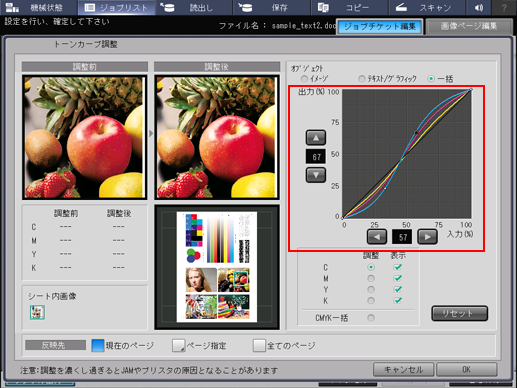The height and width of the screenshot is (388, 517).
Task: Move input value left with arrow button
Action: click(377, 237)
